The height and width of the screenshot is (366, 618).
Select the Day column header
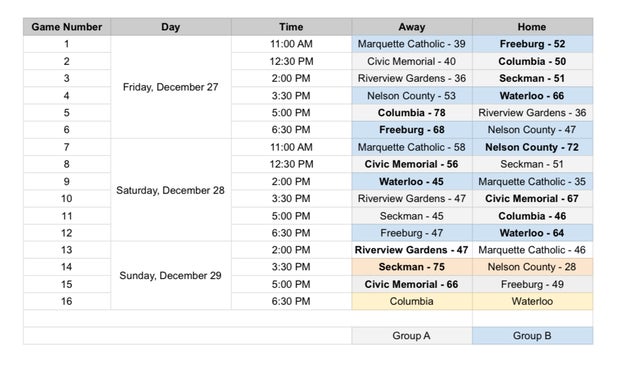[171, 27]
